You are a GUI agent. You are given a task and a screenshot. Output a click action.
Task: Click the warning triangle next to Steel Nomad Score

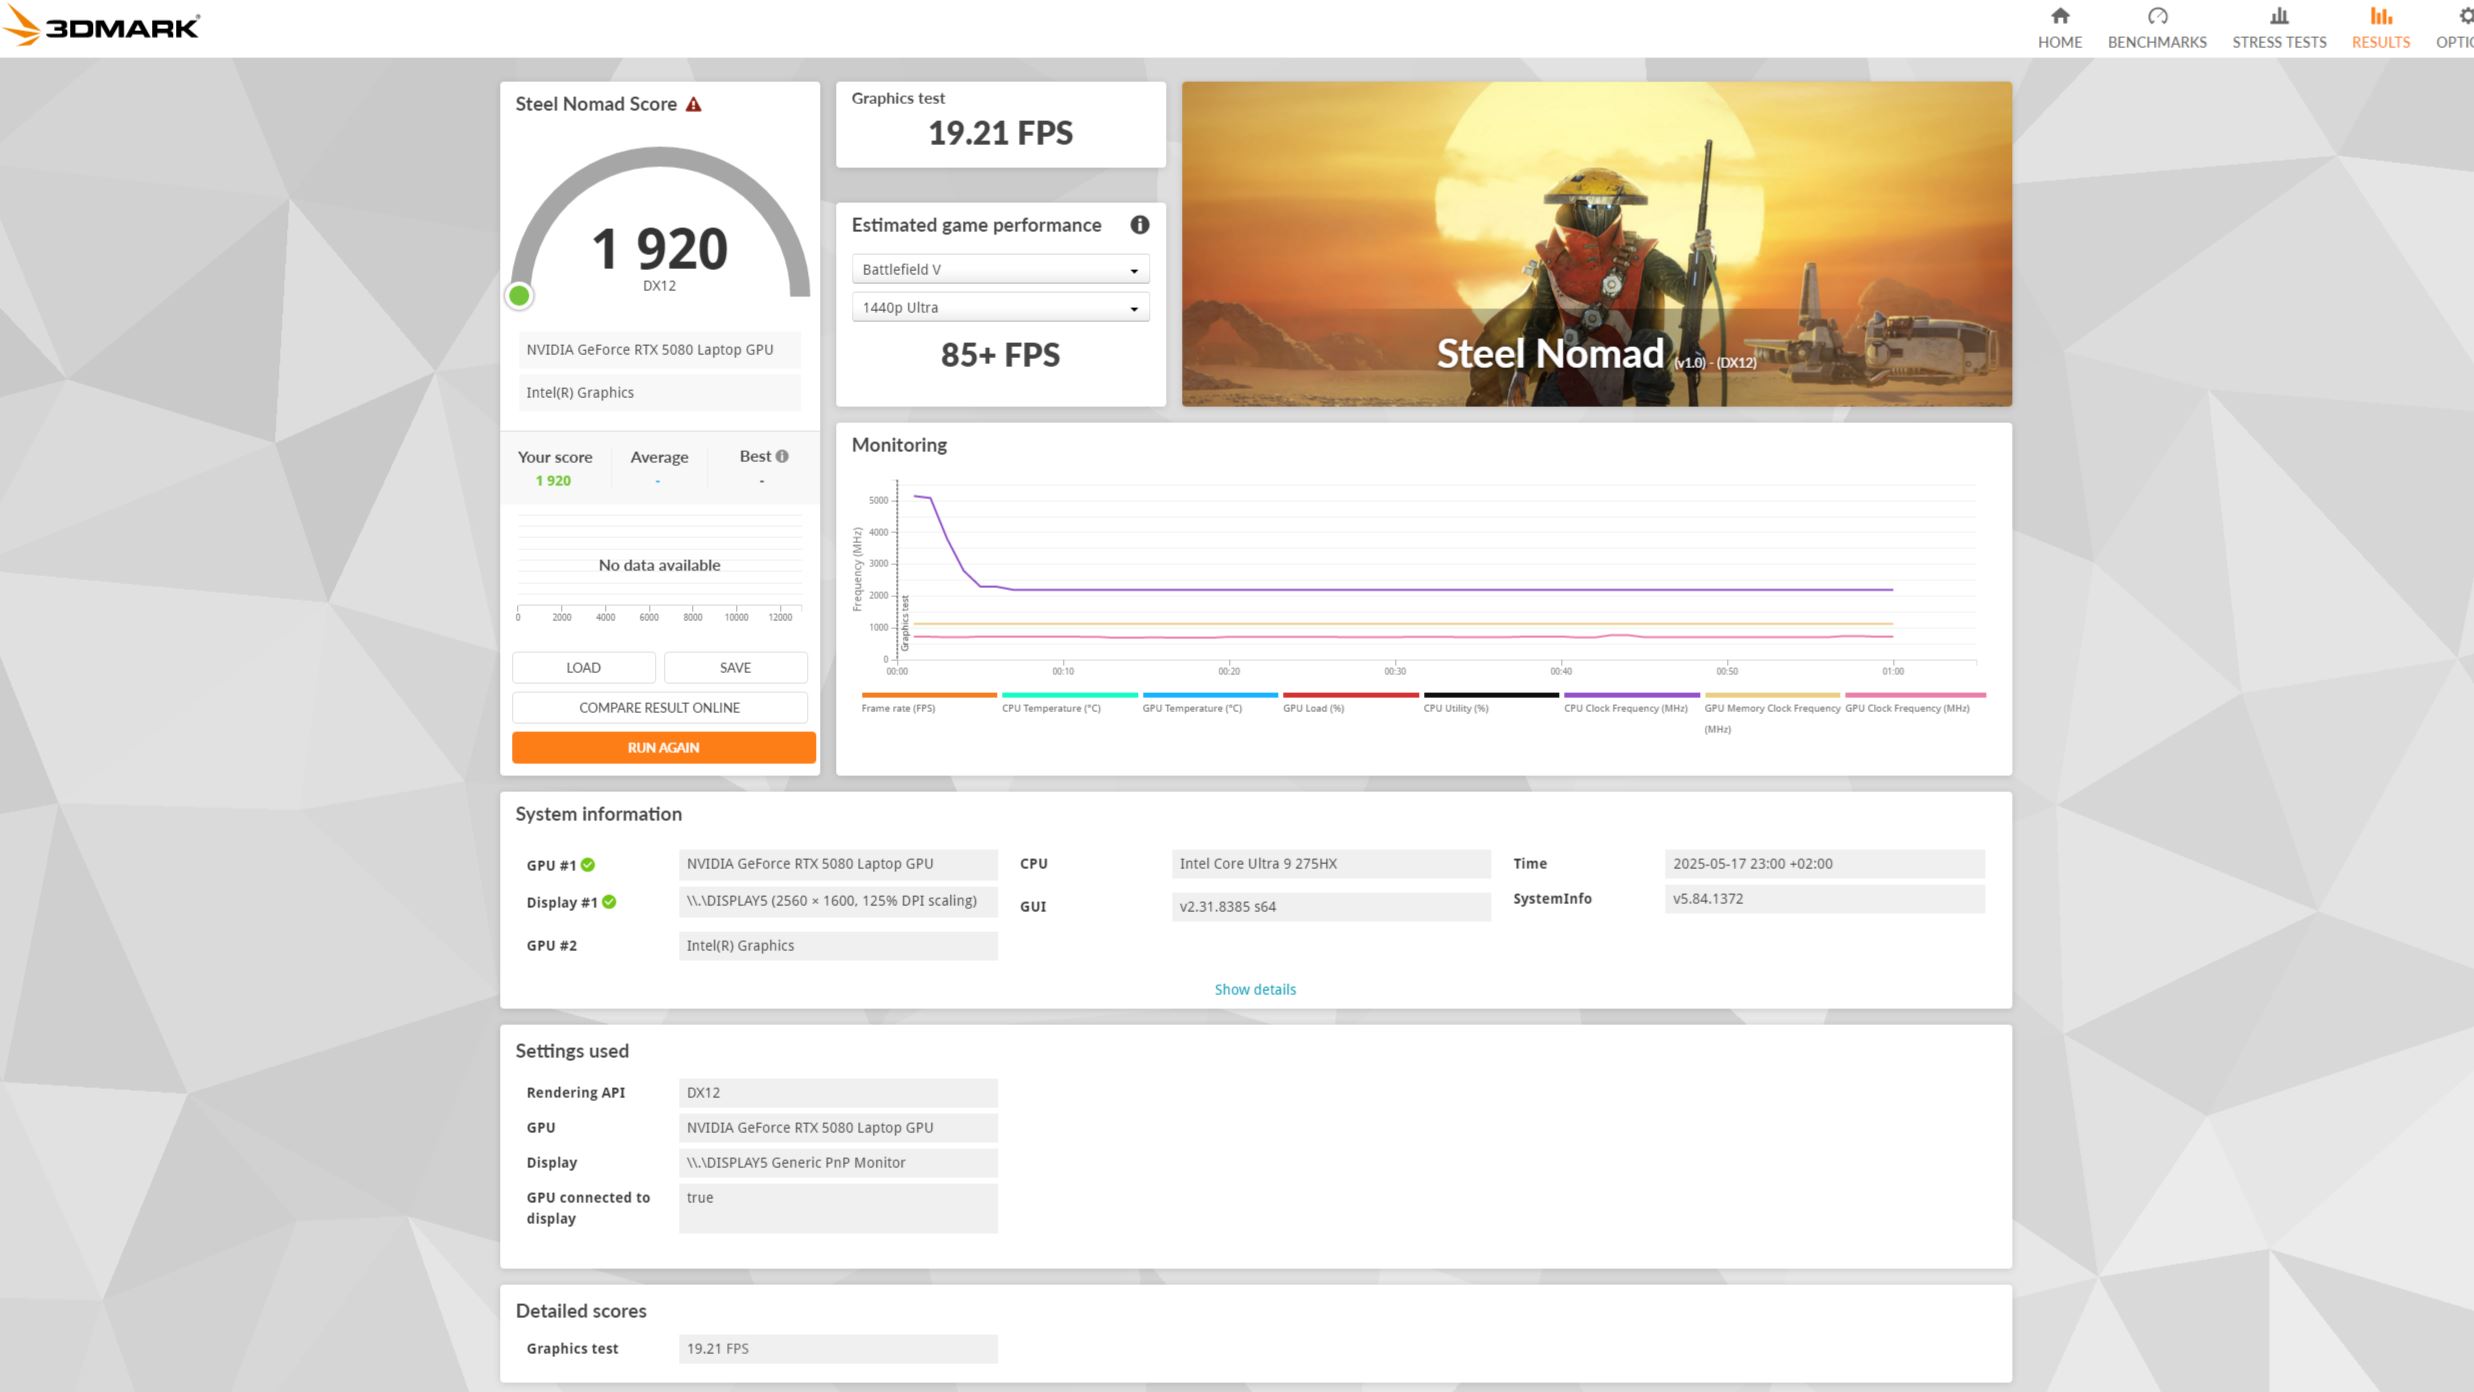[x=693, y=104]
